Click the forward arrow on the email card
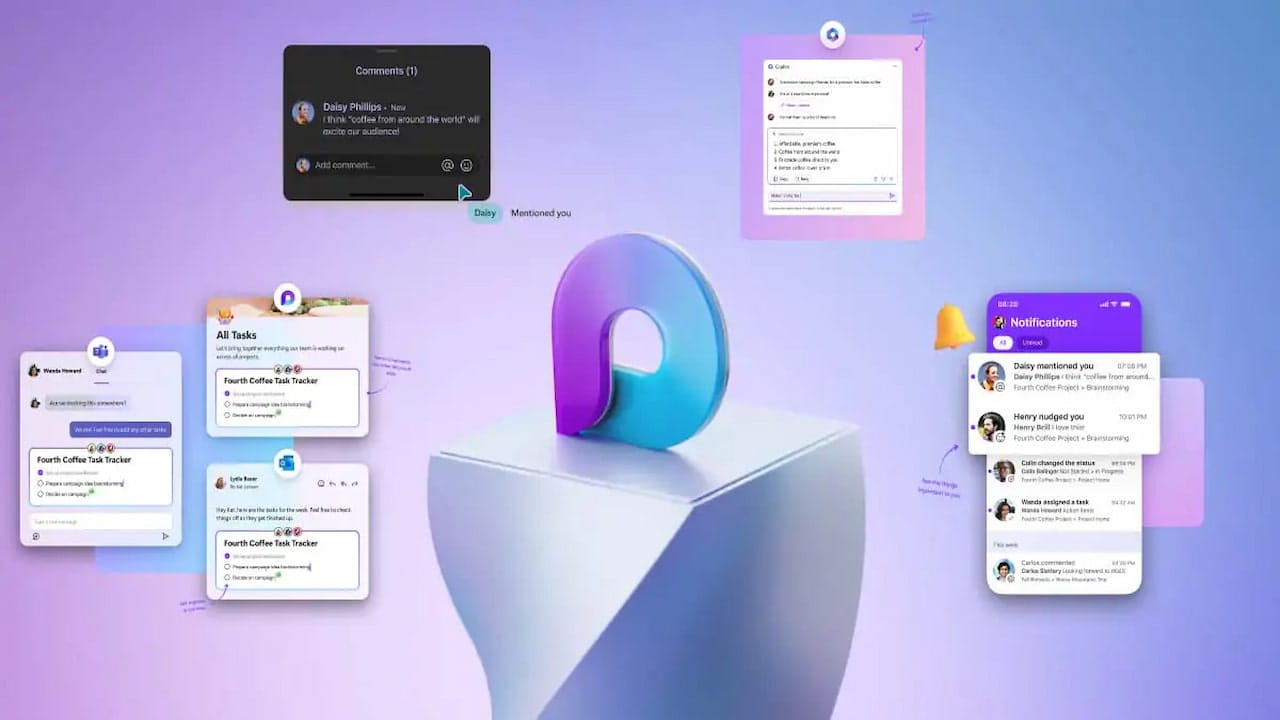Image resolution: width=1280 pixels, height=720 pixels. click(354, 483)
